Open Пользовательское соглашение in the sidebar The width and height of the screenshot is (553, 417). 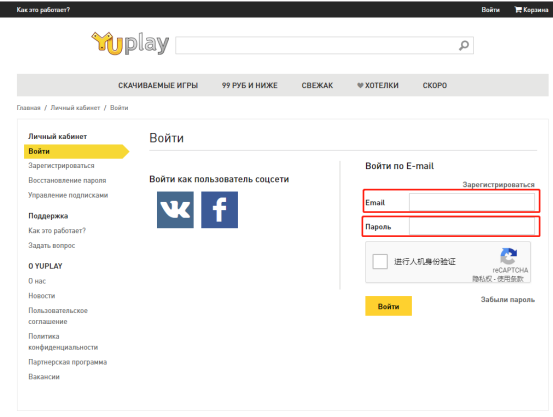click(58, 316)
